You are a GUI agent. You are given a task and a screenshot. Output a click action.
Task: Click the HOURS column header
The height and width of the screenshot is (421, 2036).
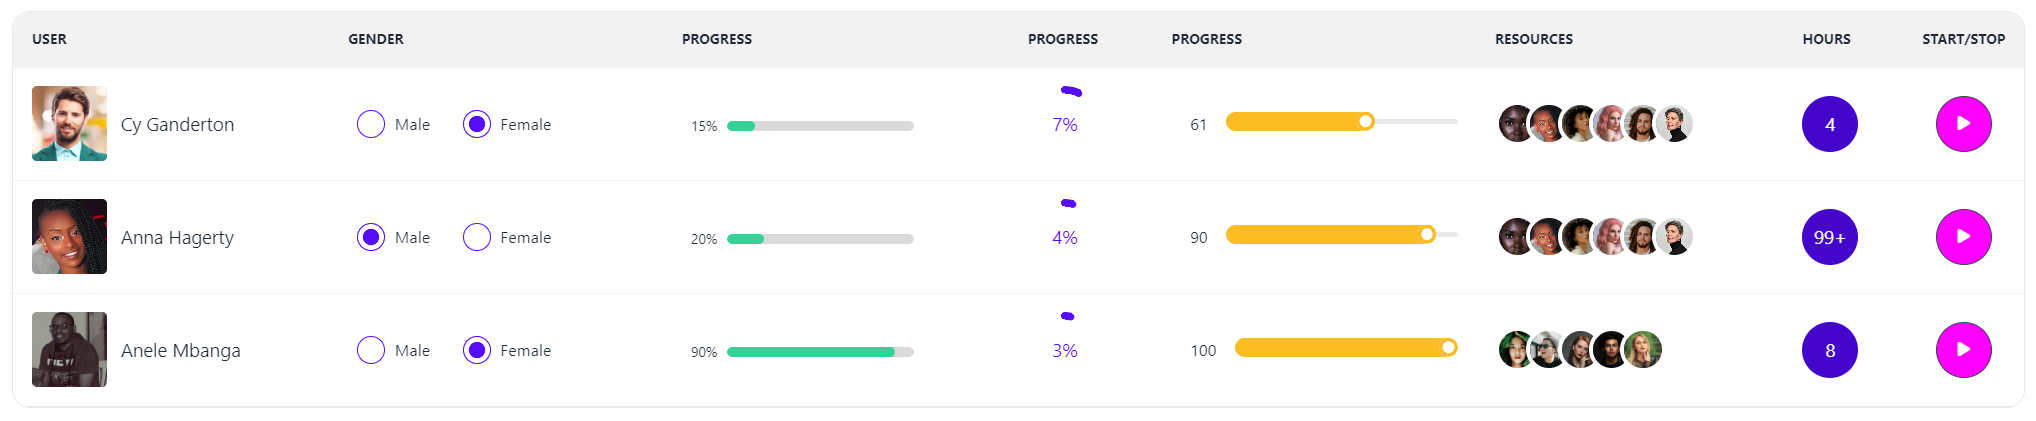tap(1826, 39)
